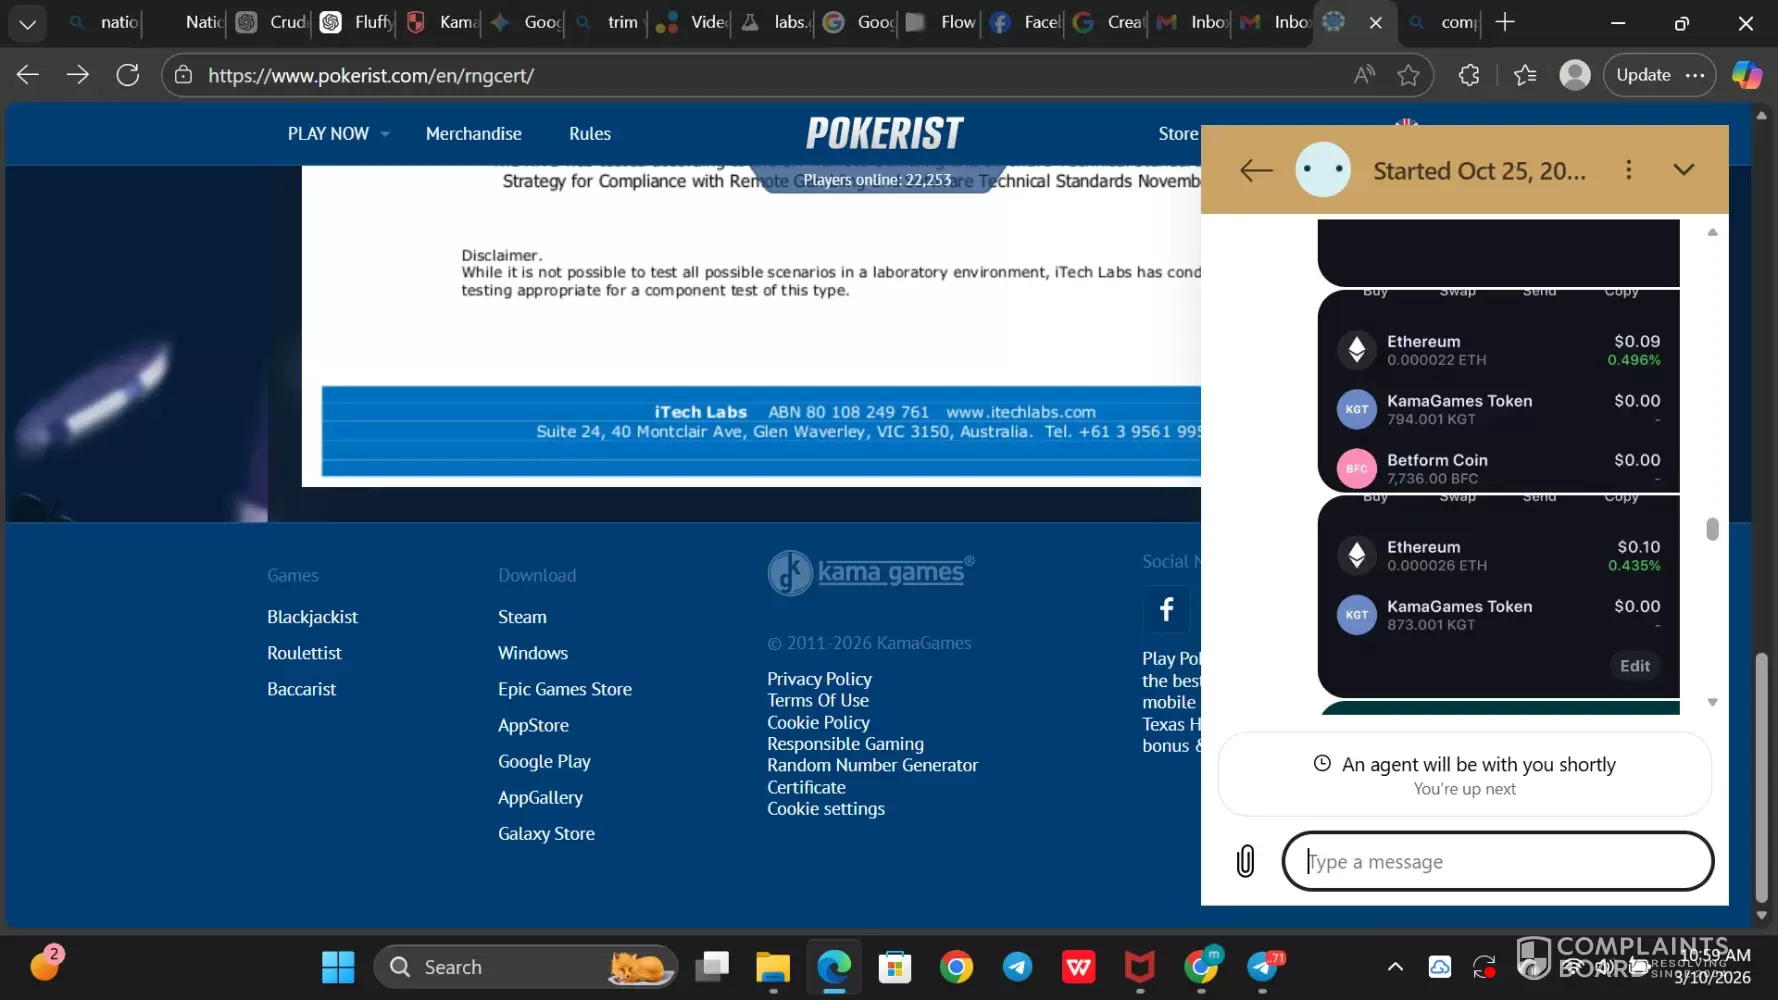Screen dimensions: 1778x1000
Task: Open the Facebook social icon
Action: click(x=1166, y=609)
